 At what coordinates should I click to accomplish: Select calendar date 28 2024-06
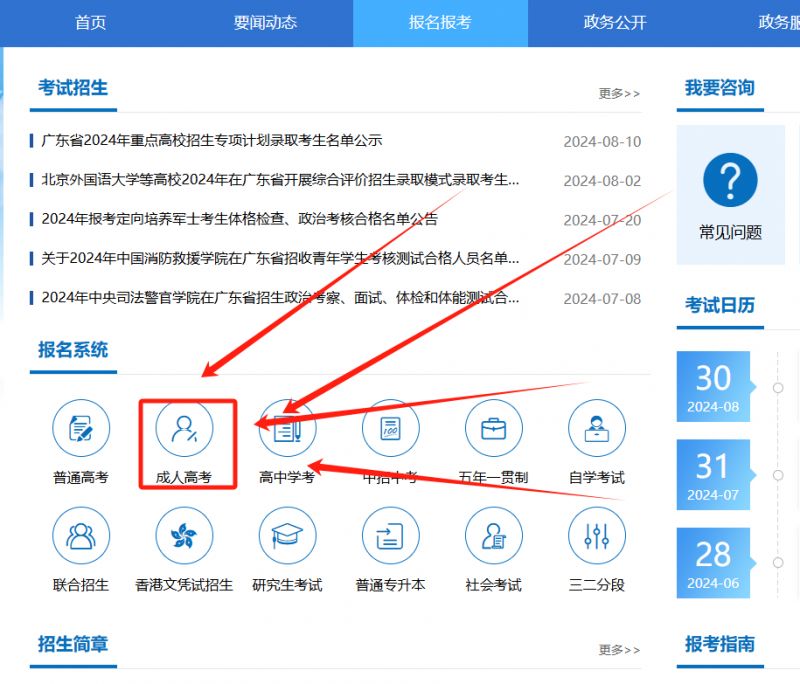coord(713,563)
